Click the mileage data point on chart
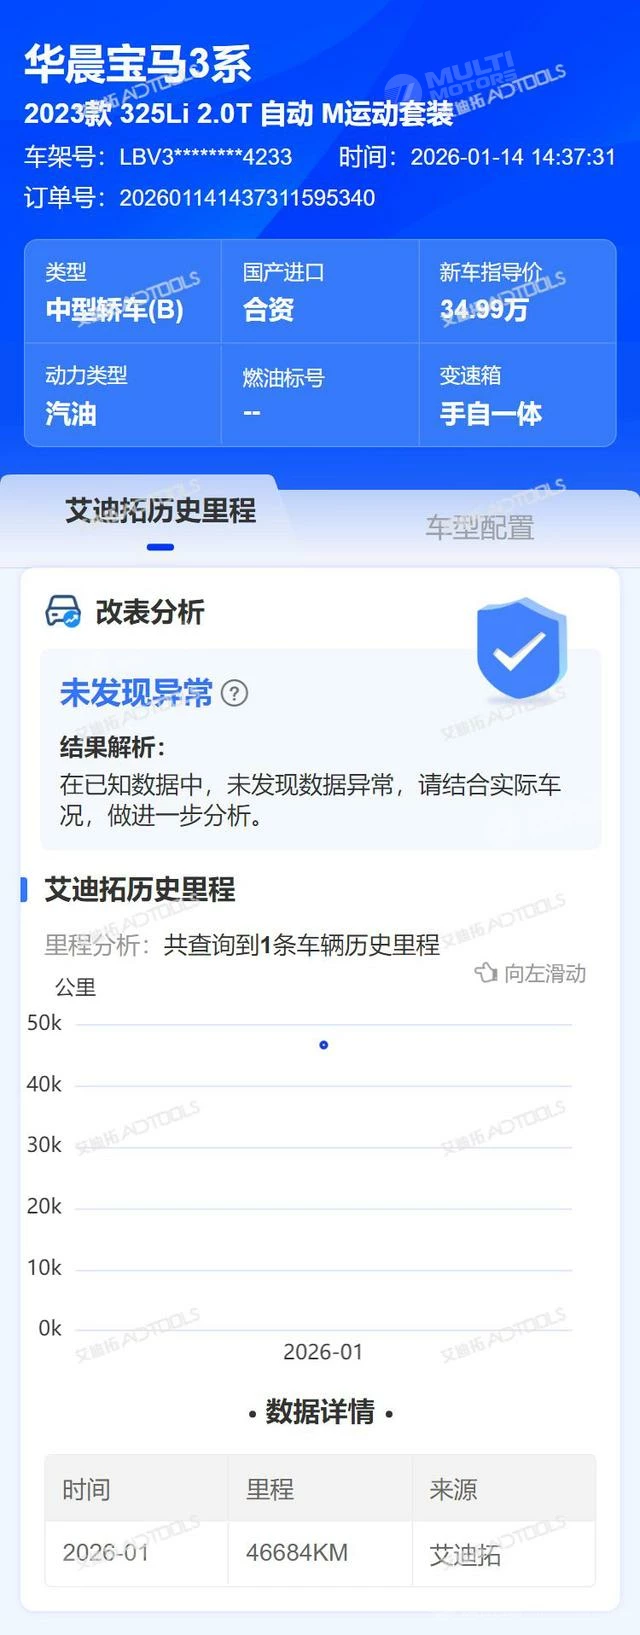 coord(323,1045)
